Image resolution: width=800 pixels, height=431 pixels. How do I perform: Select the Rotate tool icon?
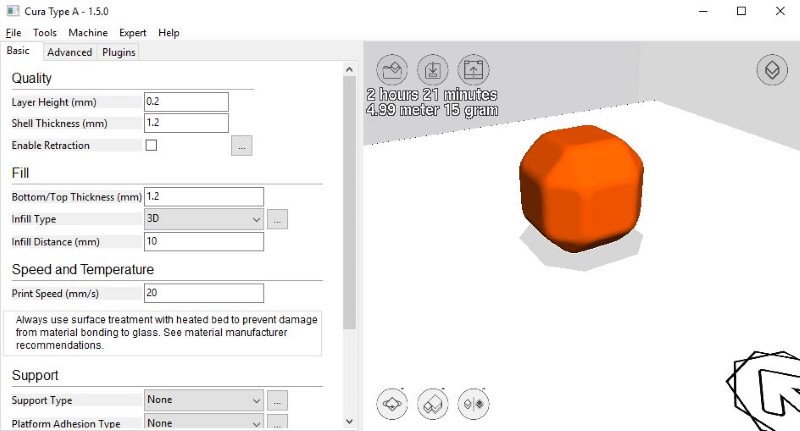[392, 404]
